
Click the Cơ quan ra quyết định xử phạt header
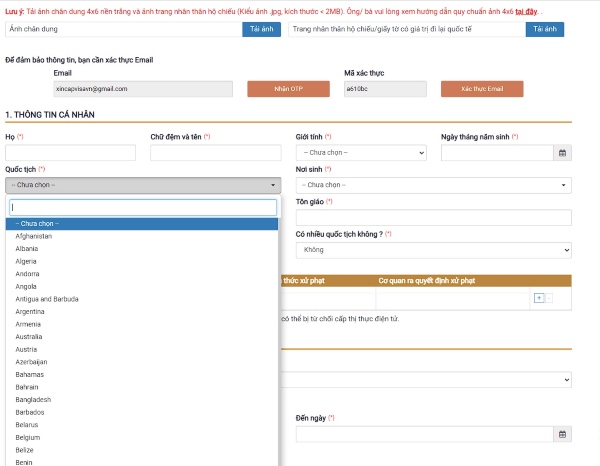[427, 281]
